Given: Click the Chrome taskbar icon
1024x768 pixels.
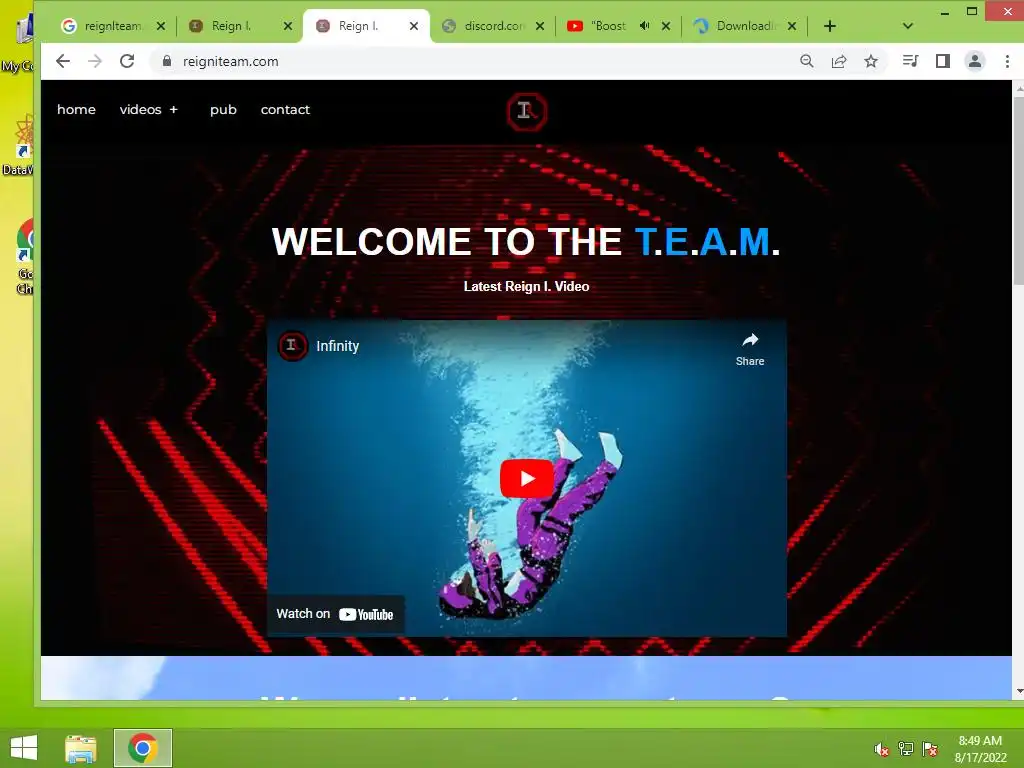Looking at the screenshot, I should pos(143,748).
